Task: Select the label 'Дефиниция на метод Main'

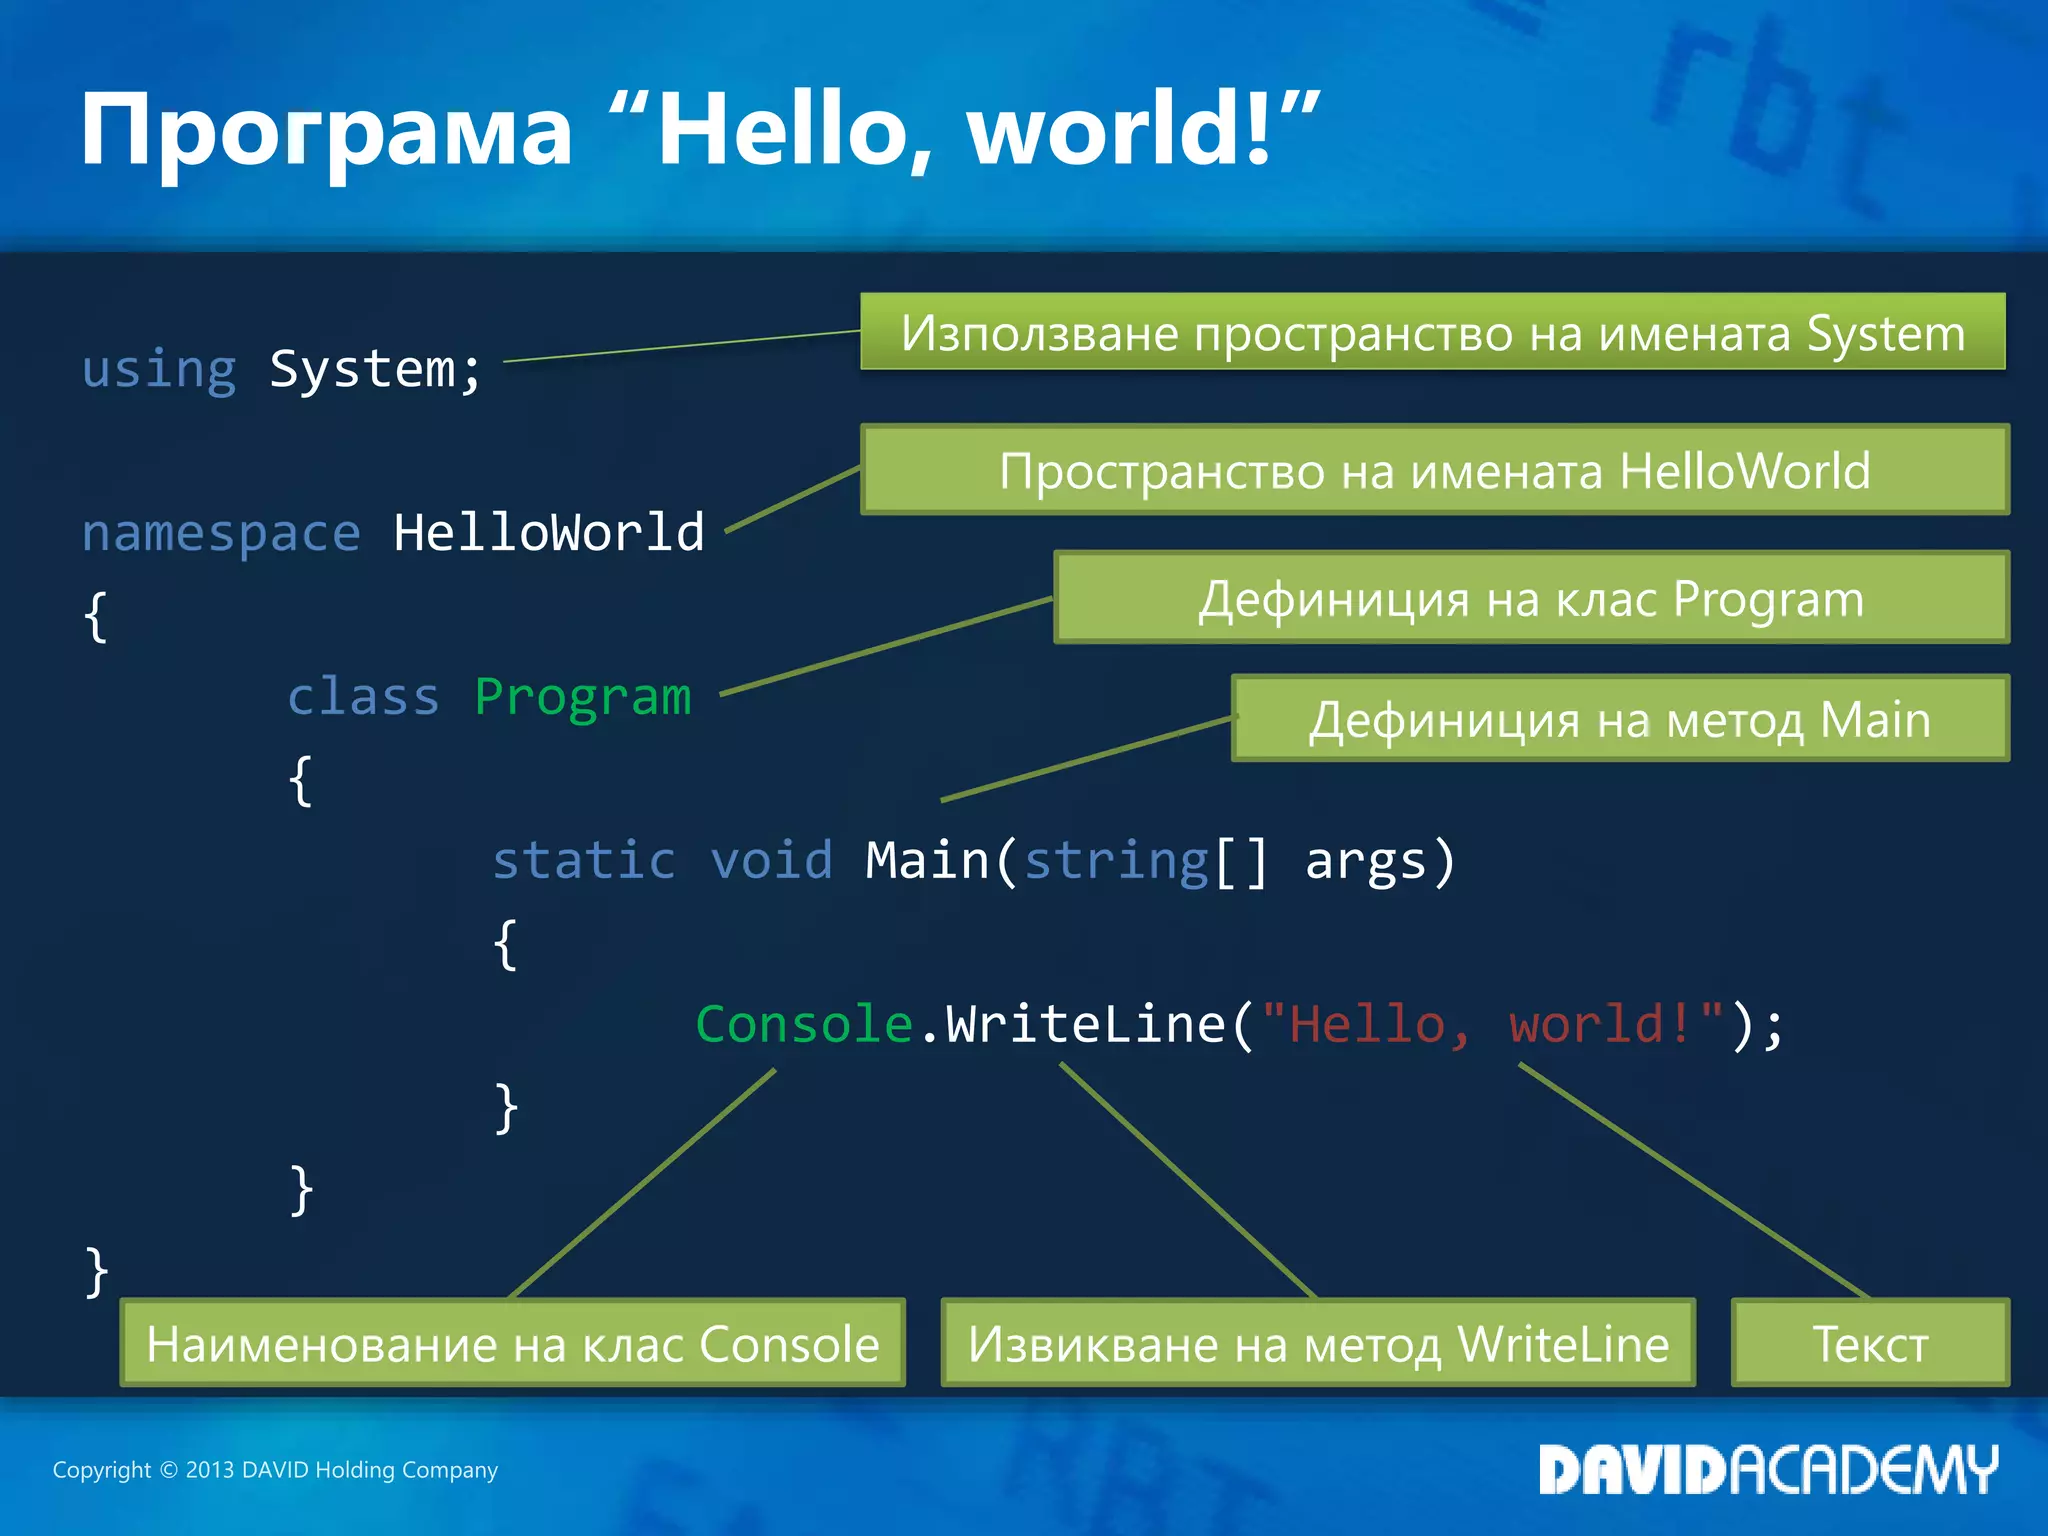Action: [x=1621, y=719]
